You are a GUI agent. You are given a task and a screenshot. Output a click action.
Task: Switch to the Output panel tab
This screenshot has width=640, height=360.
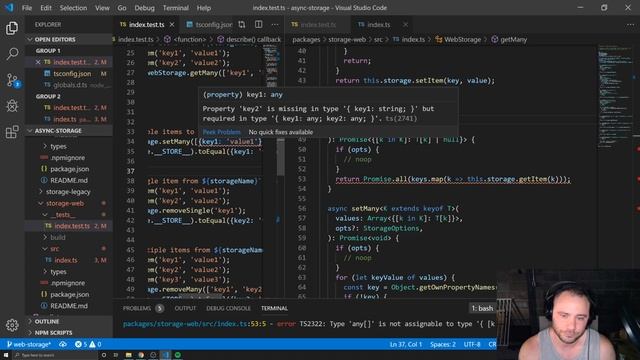pyautogui.click(x=185, y=308)
